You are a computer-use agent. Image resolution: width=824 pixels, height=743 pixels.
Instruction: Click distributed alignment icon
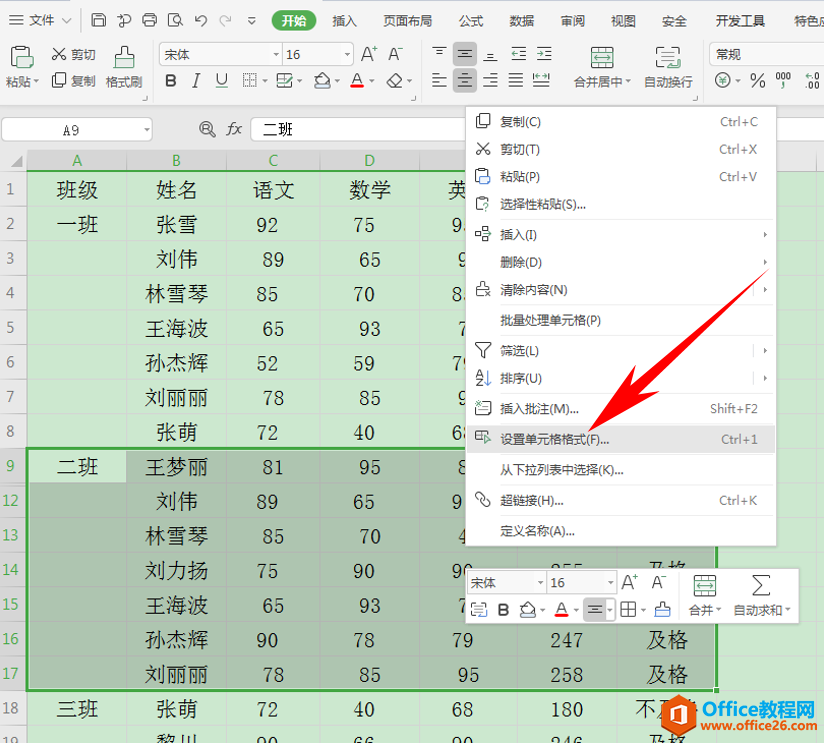coord(541,80)
